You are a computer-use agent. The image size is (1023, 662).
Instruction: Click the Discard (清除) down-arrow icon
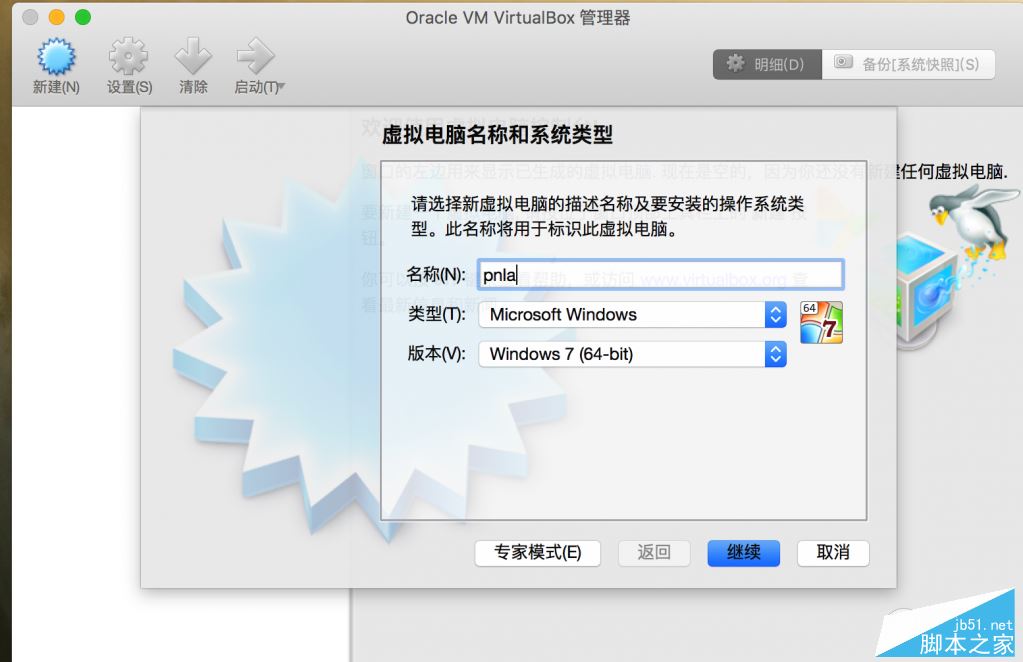(193, 56)
